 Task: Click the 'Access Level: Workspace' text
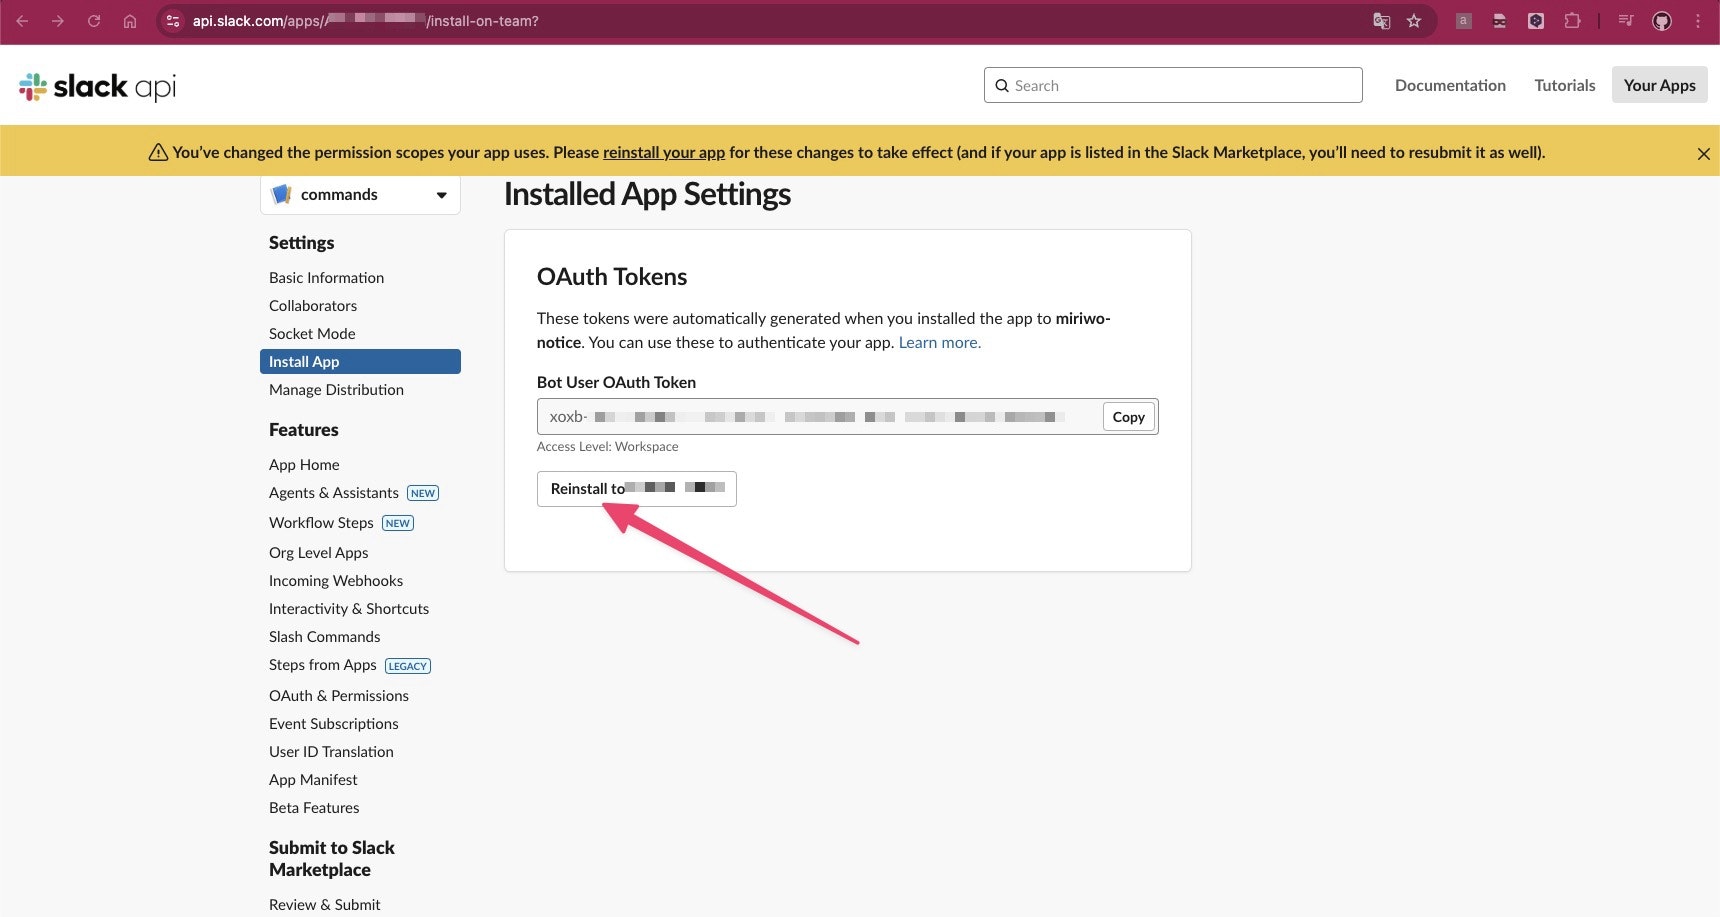point(608,447)
